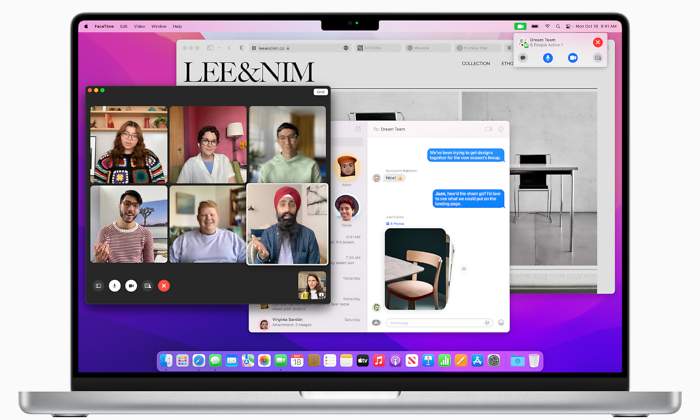Viewport: 700px width, 420px height.
Task: Open the FaceTime menu in menu bar
Action: coord(104,26)
